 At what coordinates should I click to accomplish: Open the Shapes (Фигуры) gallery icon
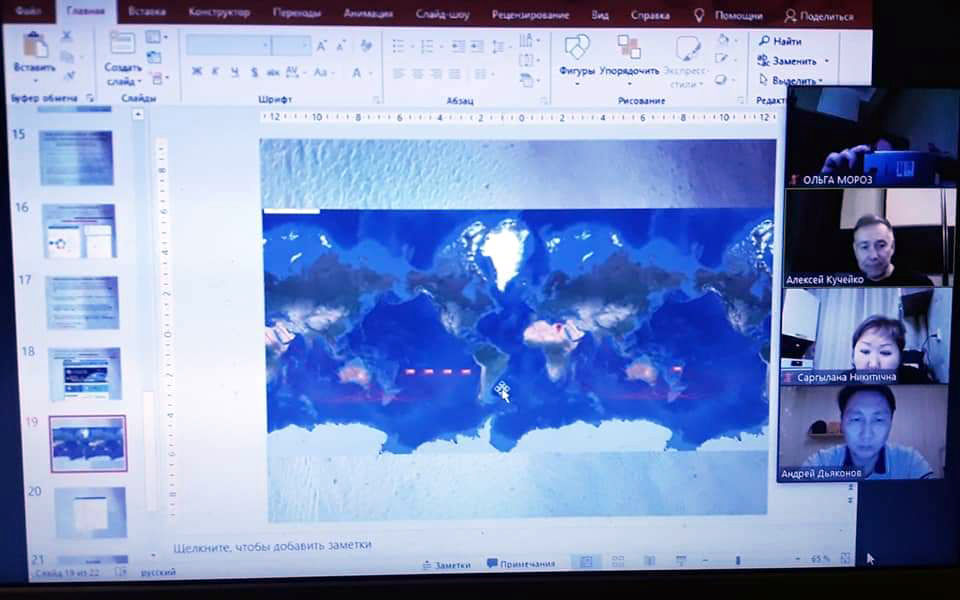(577, 47)
